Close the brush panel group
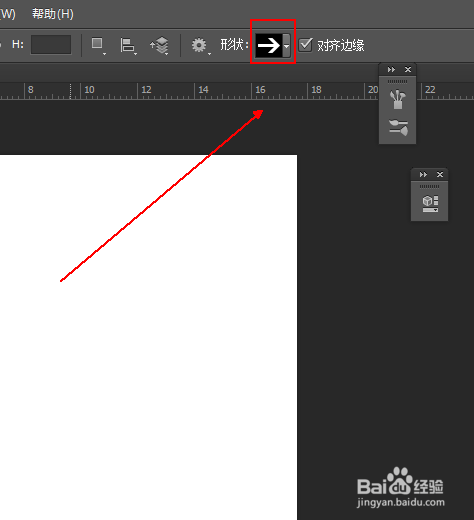 408,69
